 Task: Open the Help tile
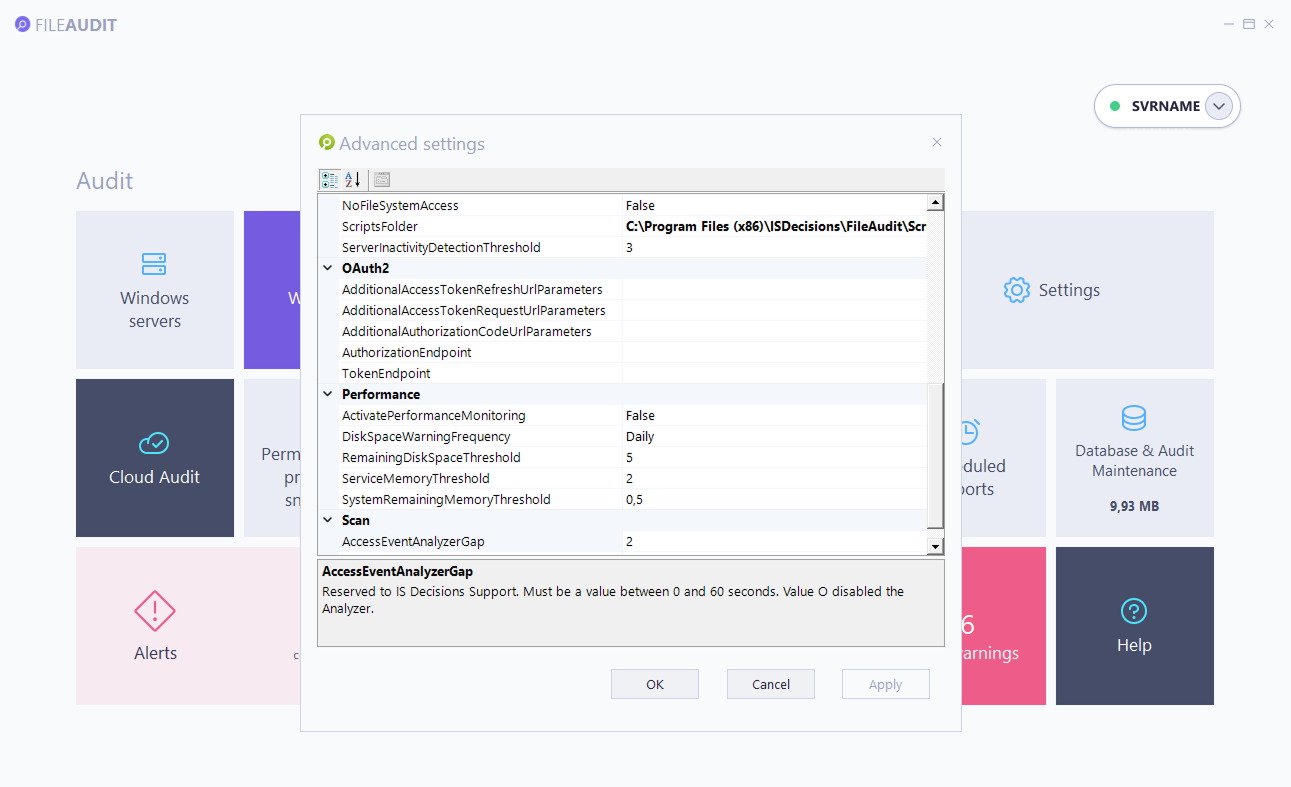(x=1135, y=626)
